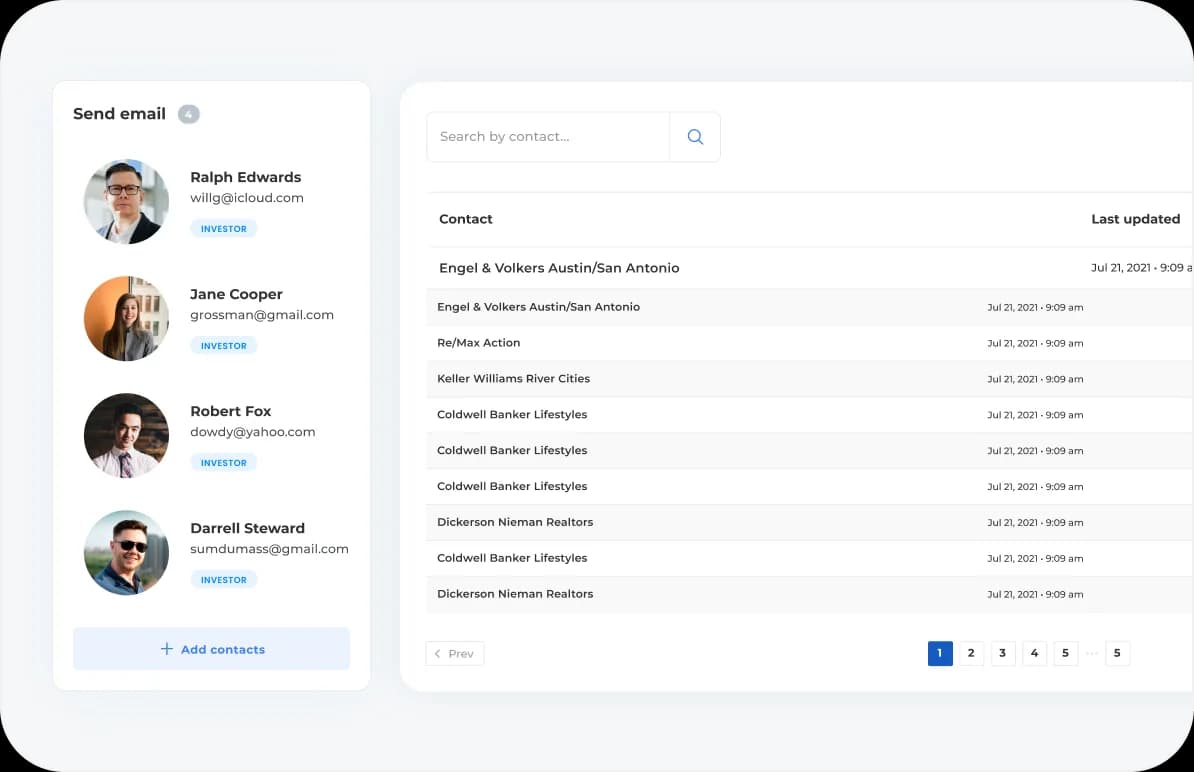Screen dimensions: 1194x772
Task: Jump to page 3
Action: coord(1002,654)
